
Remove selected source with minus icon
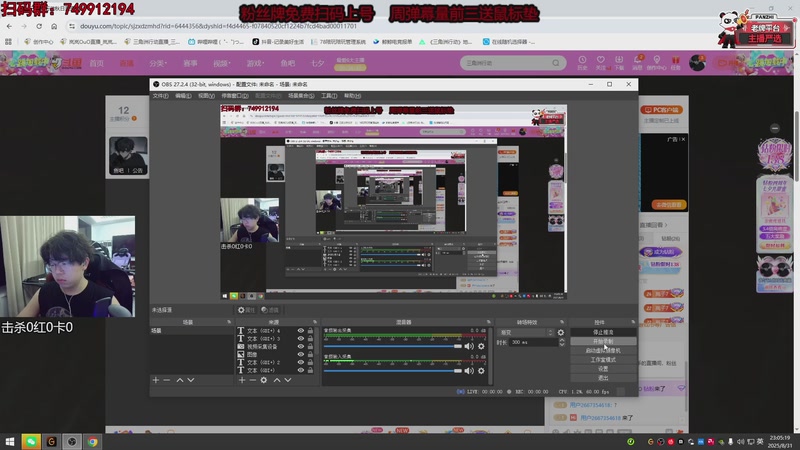(253, 380)
